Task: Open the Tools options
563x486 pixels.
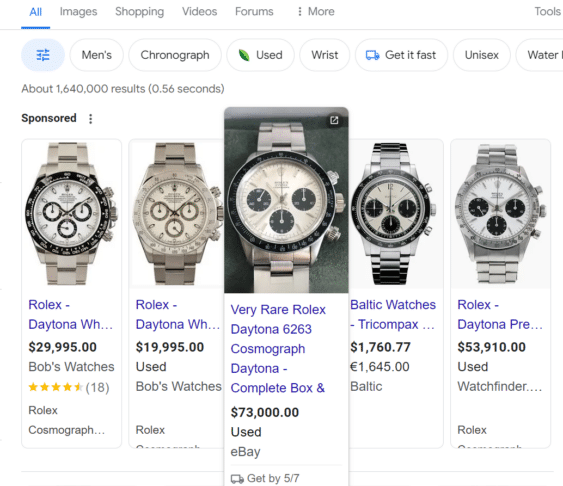Action: pos(547,12)
